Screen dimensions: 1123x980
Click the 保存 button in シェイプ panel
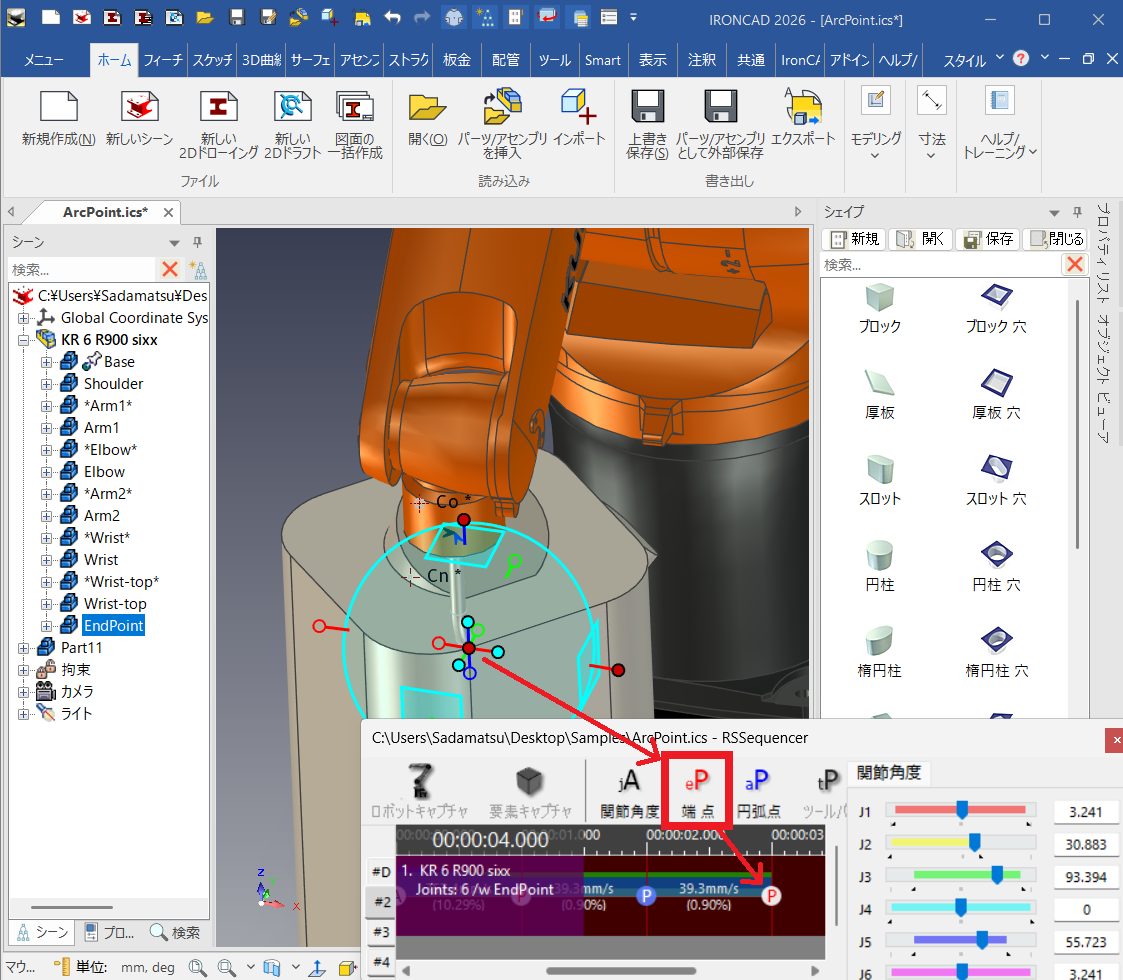988,239
